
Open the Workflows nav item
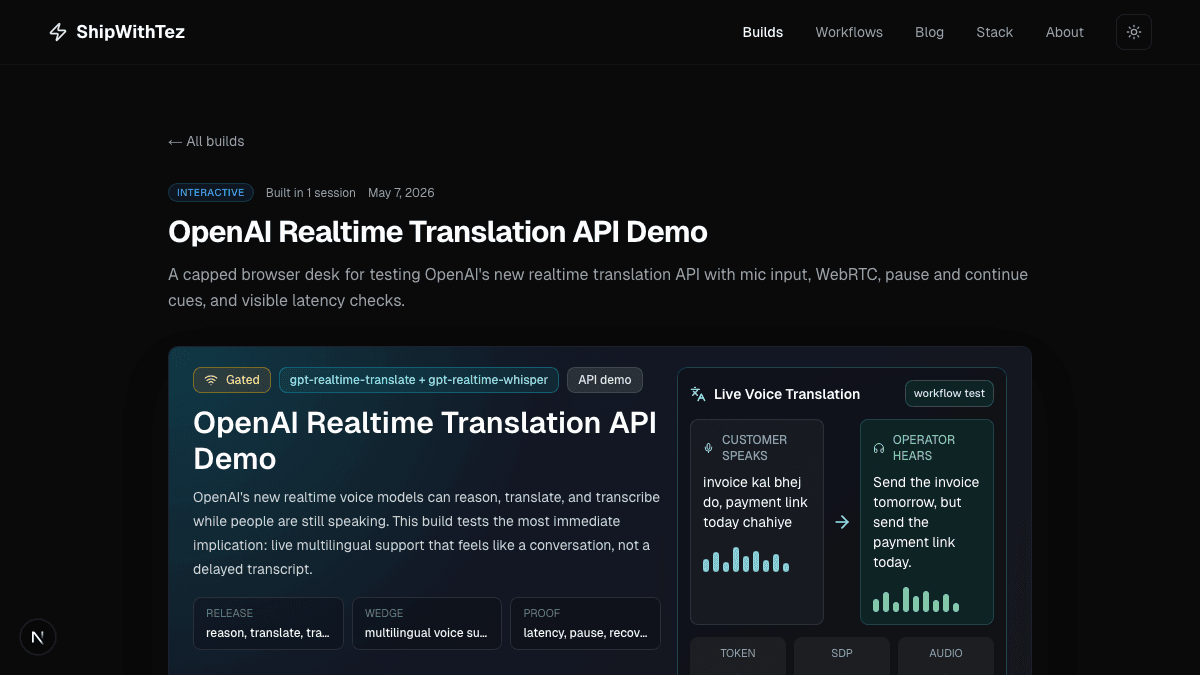pos(849,32)
